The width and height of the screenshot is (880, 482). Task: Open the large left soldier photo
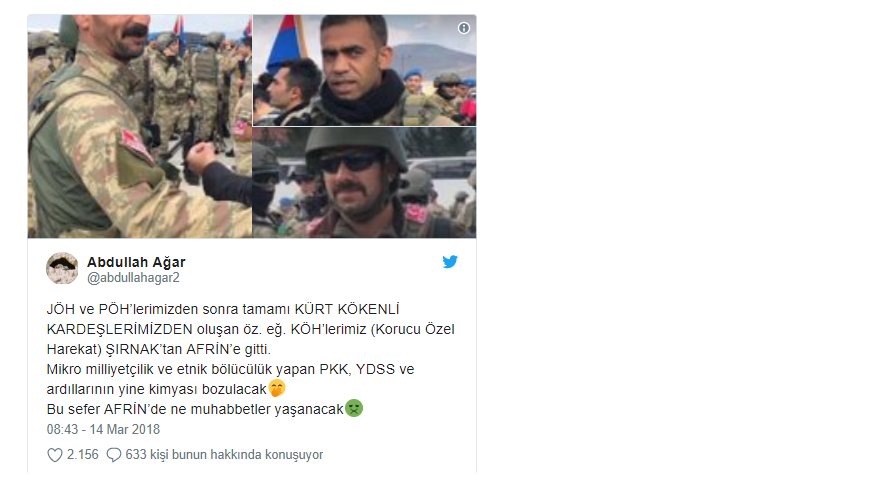point(140,126)
